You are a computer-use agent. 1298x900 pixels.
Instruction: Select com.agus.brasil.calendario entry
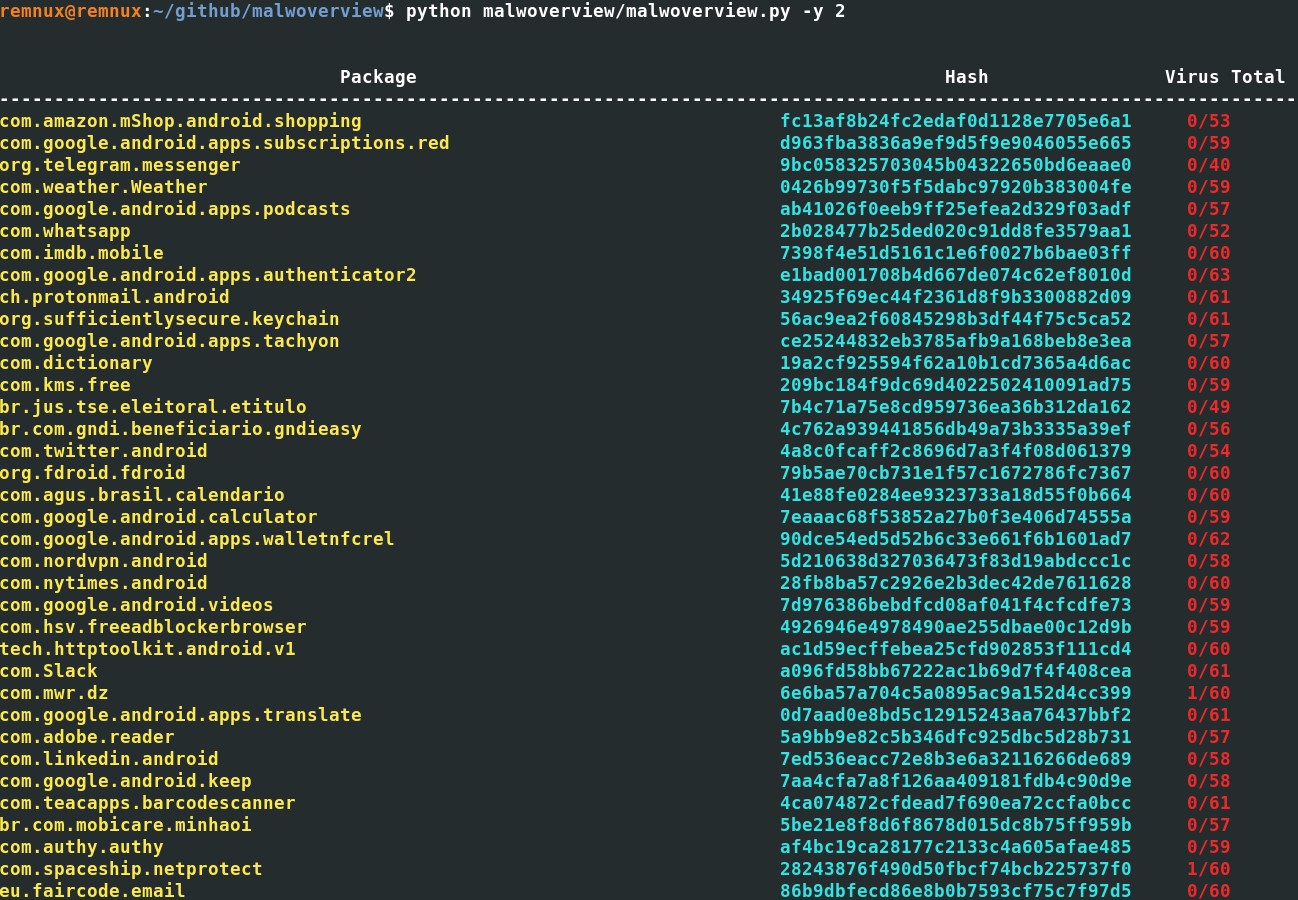pos(142,495)
